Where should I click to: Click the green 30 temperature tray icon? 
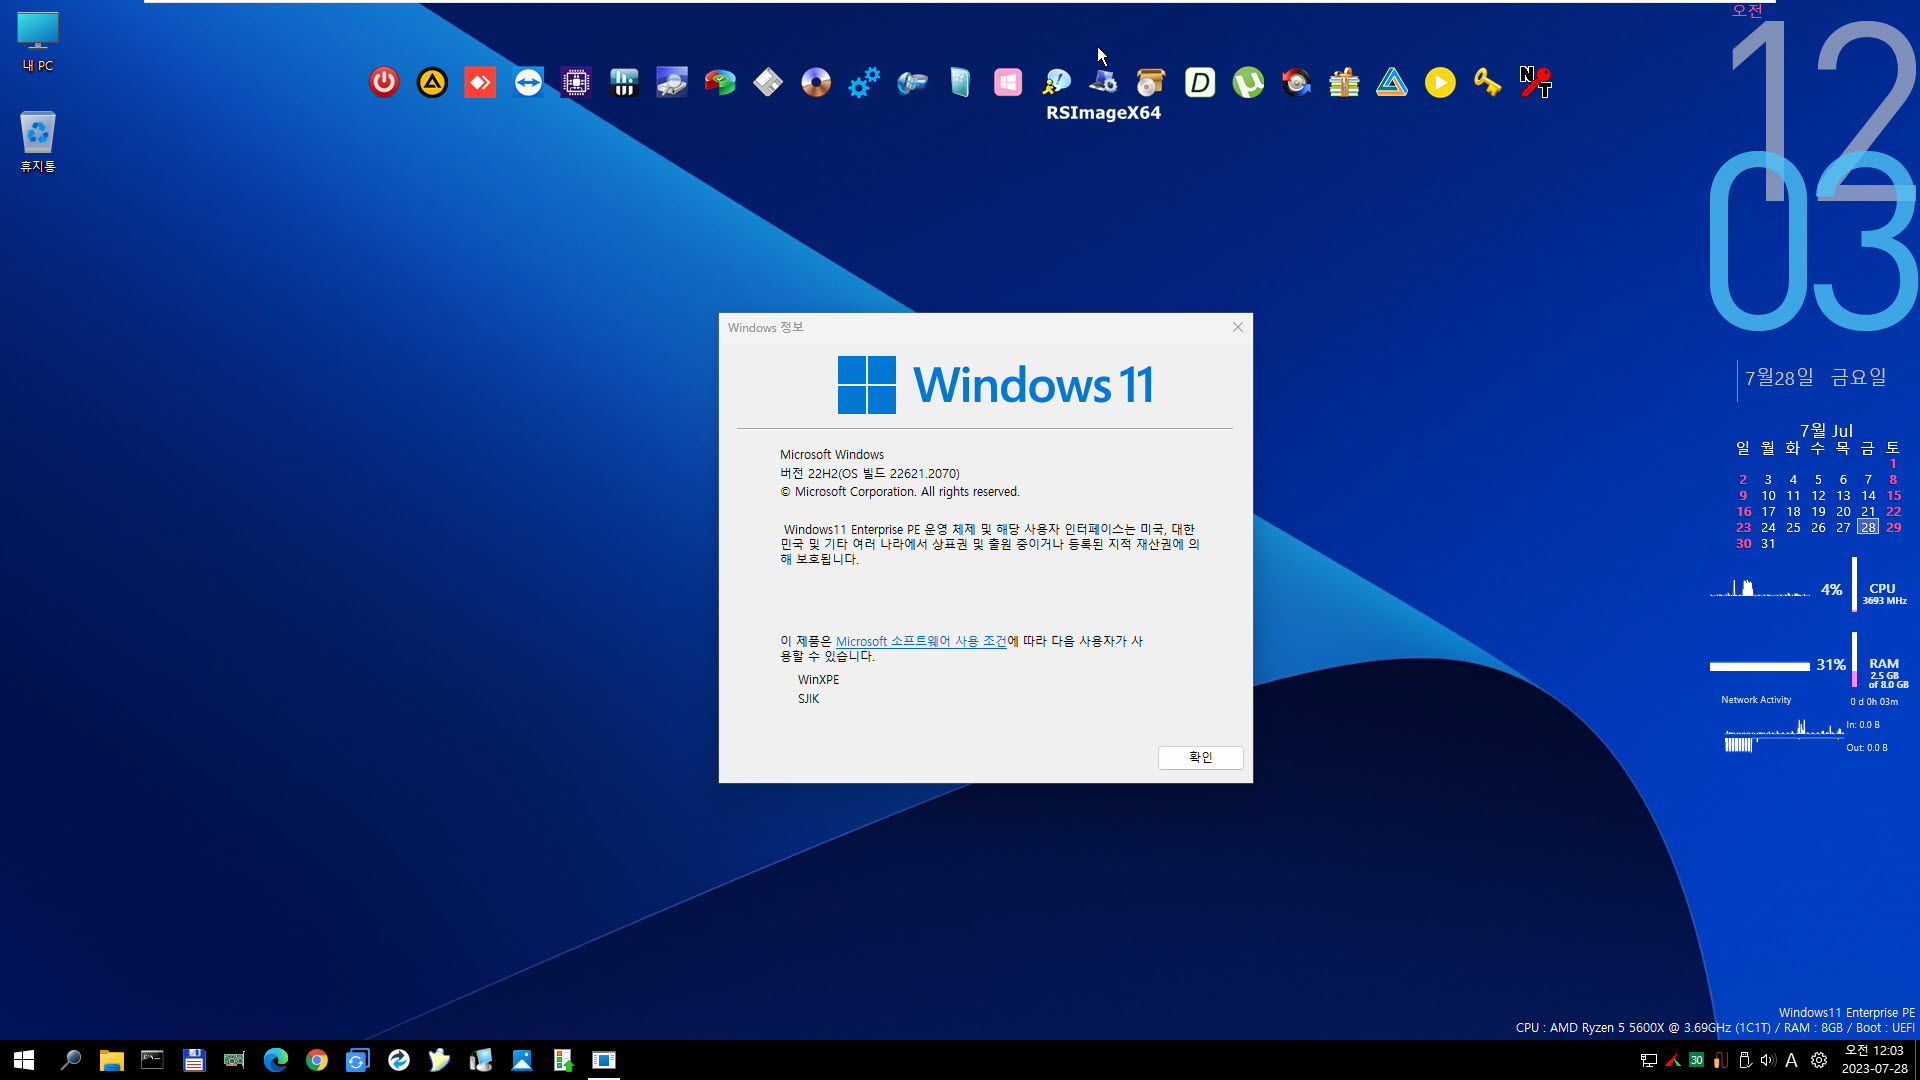click(x=1696, y=1060)
